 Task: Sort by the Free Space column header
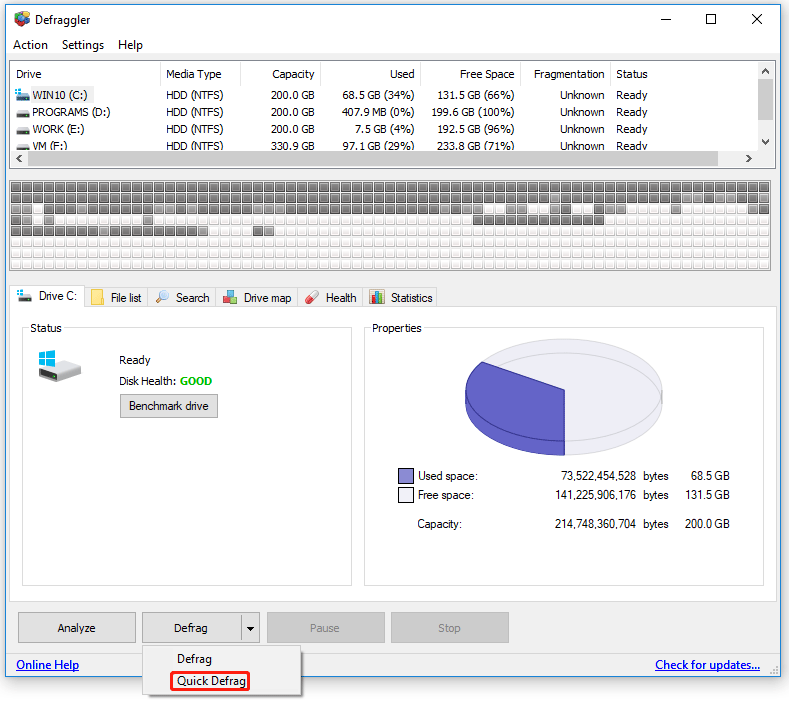coord(470,74)
